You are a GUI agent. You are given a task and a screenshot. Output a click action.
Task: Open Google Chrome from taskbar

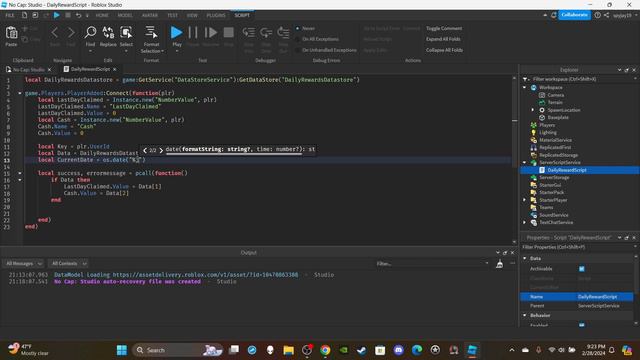pyautogui.click(x=325, y=350)
